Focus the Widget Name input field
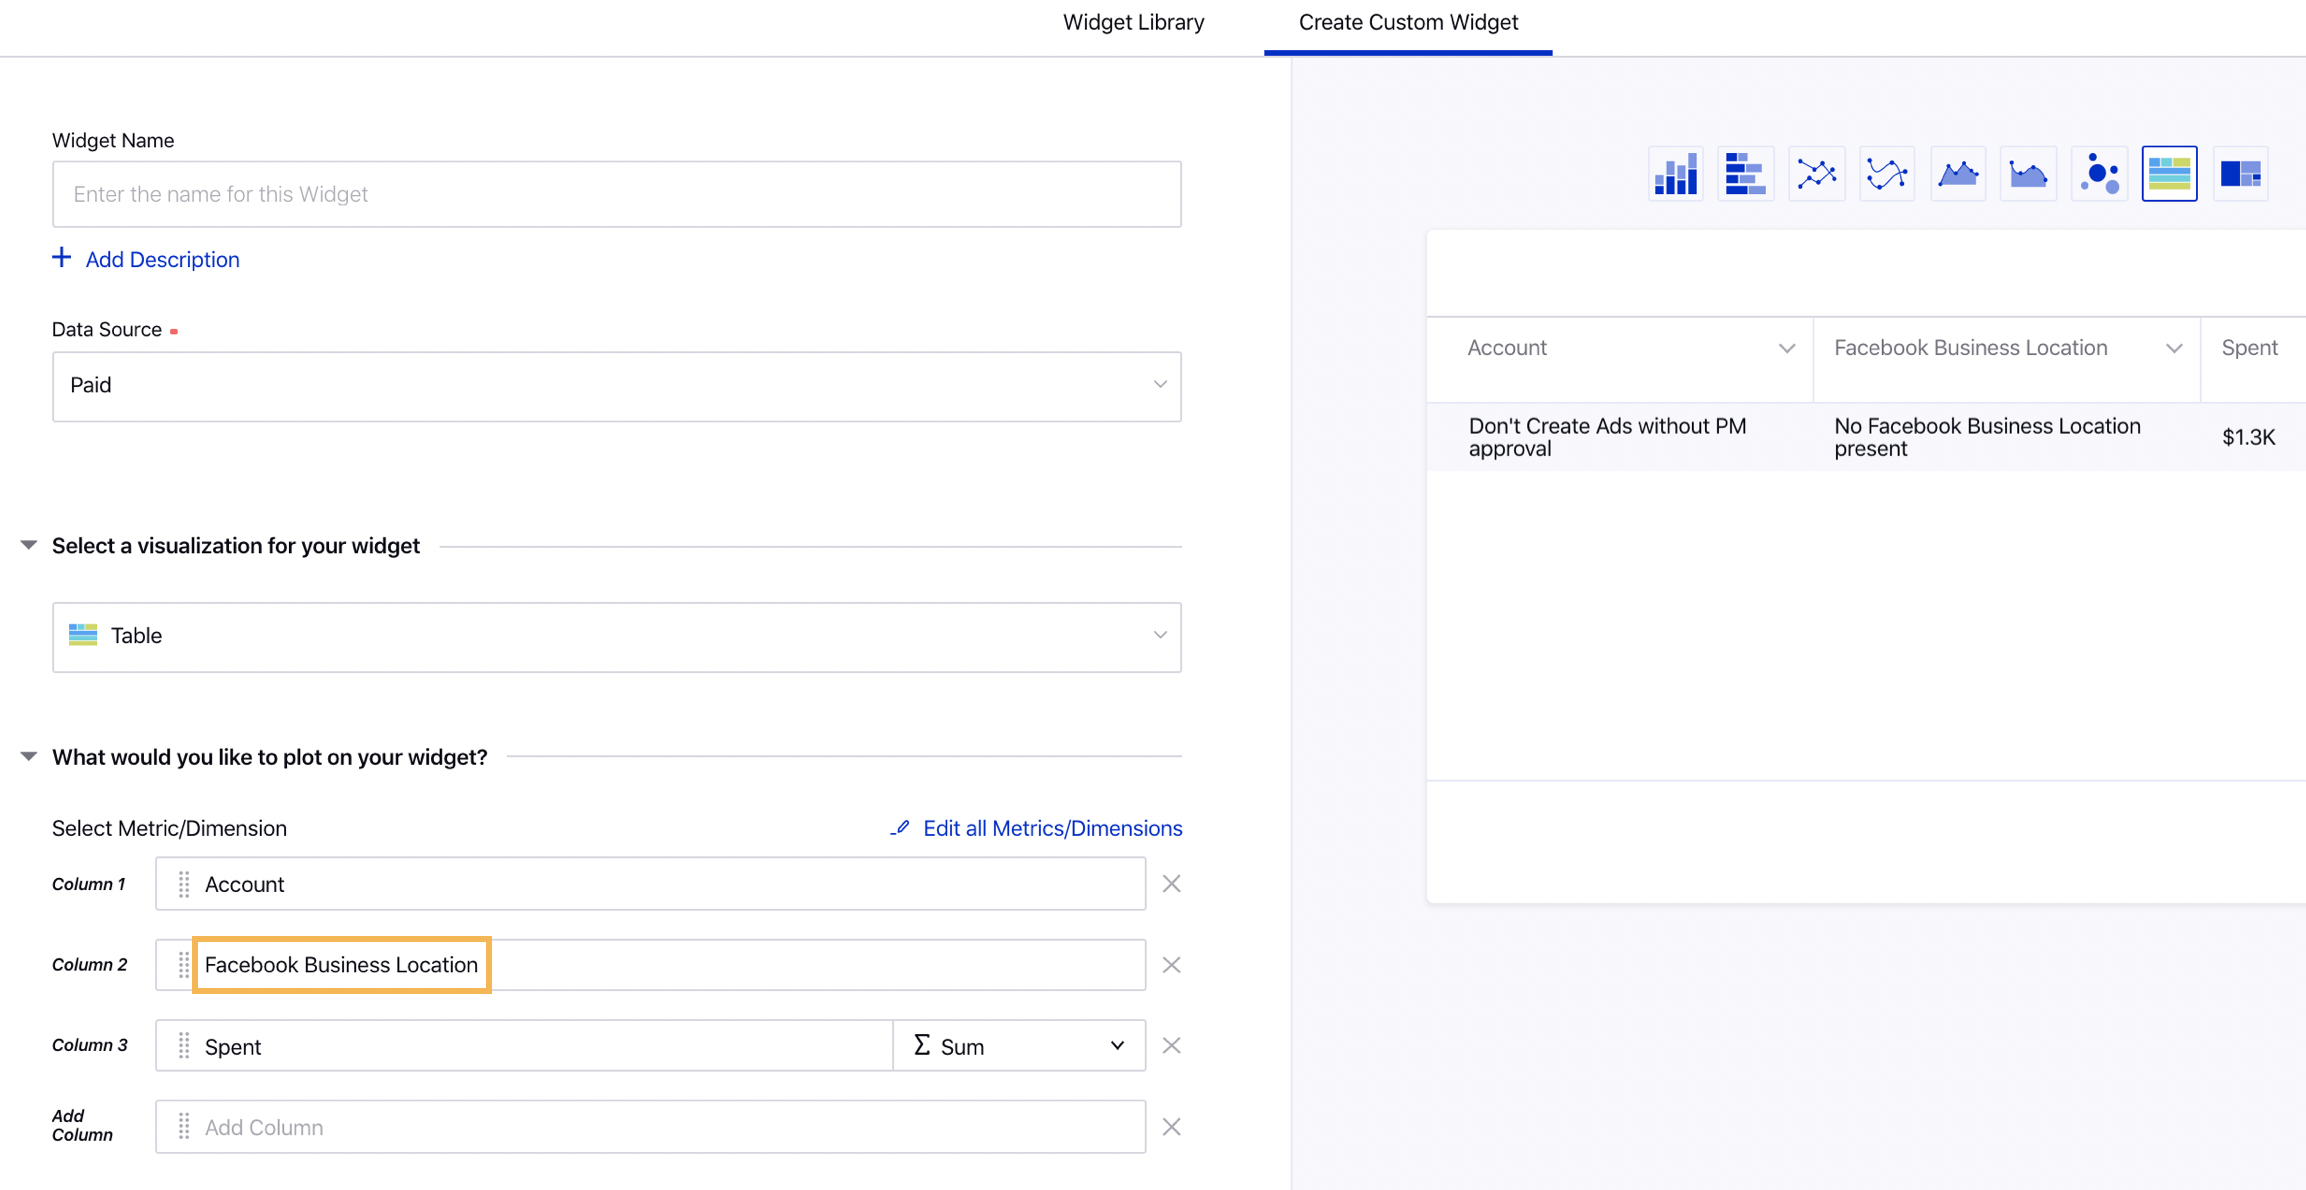The width and height of the screenshot is (2306, 1190). click(617, 194)
